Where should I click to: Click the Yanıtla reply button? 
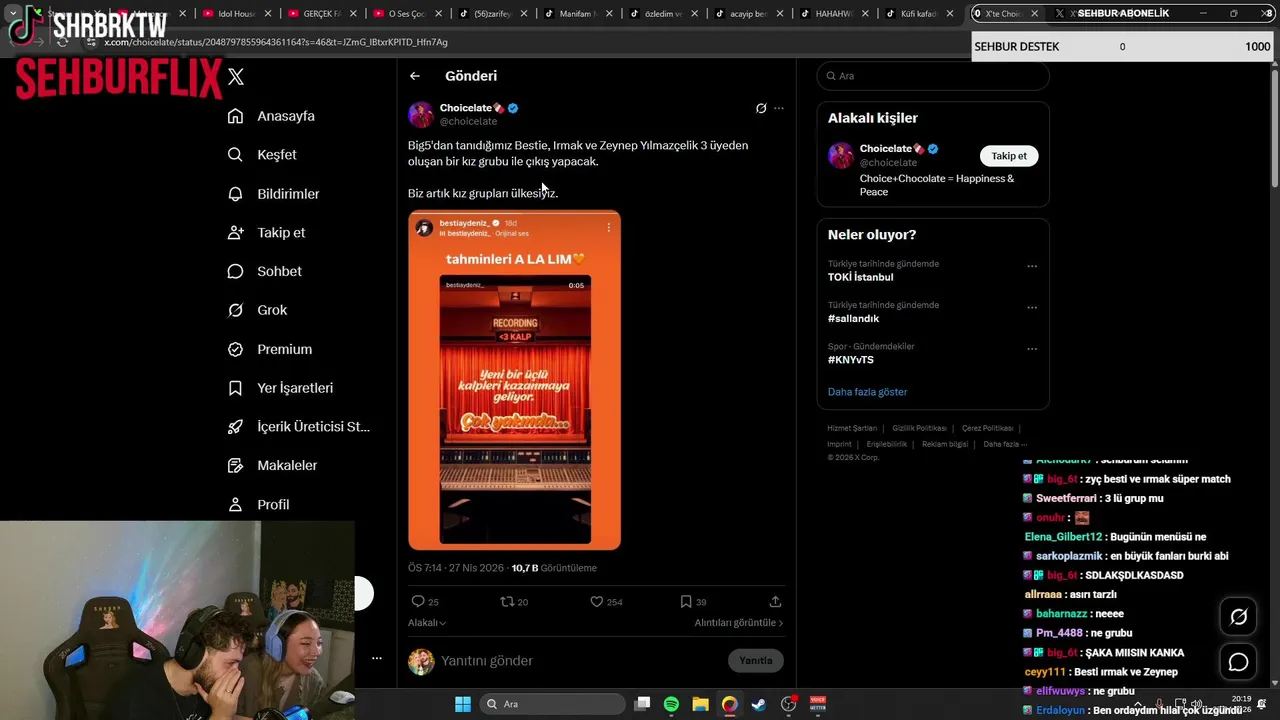pyautogui.click(x=755, y=660)
